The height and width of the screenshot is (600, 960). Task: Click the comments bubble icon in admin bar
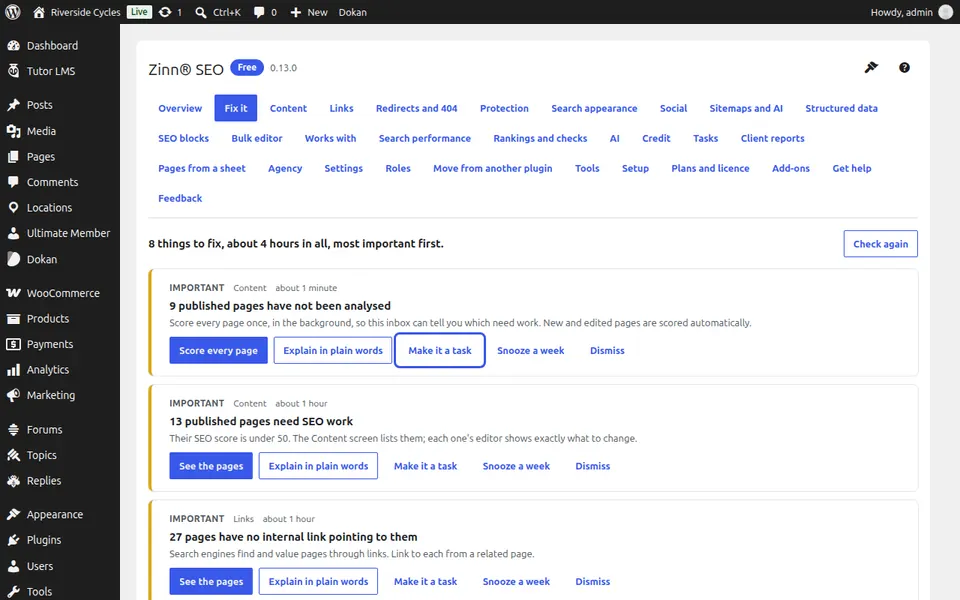[259, 12]
